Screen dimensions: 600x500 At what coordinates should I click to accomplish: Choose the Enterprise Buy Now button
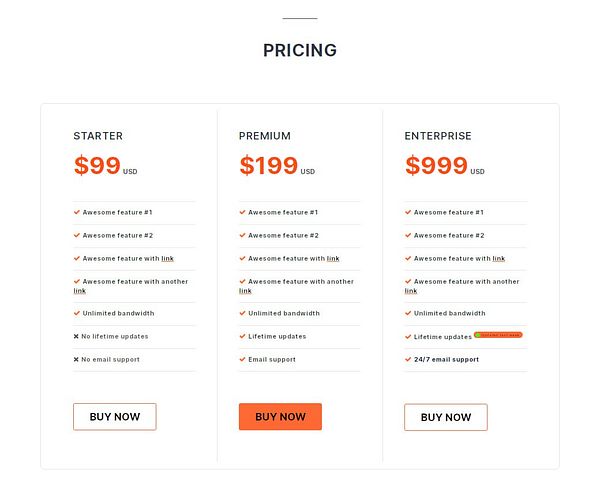coord(445,417)
